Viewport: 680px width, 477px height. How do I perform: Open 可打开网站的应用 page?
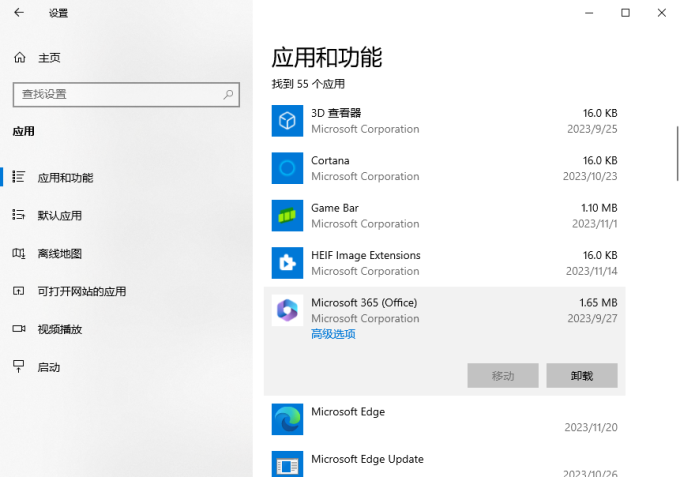pyautogui.click(x=82, y=291)
